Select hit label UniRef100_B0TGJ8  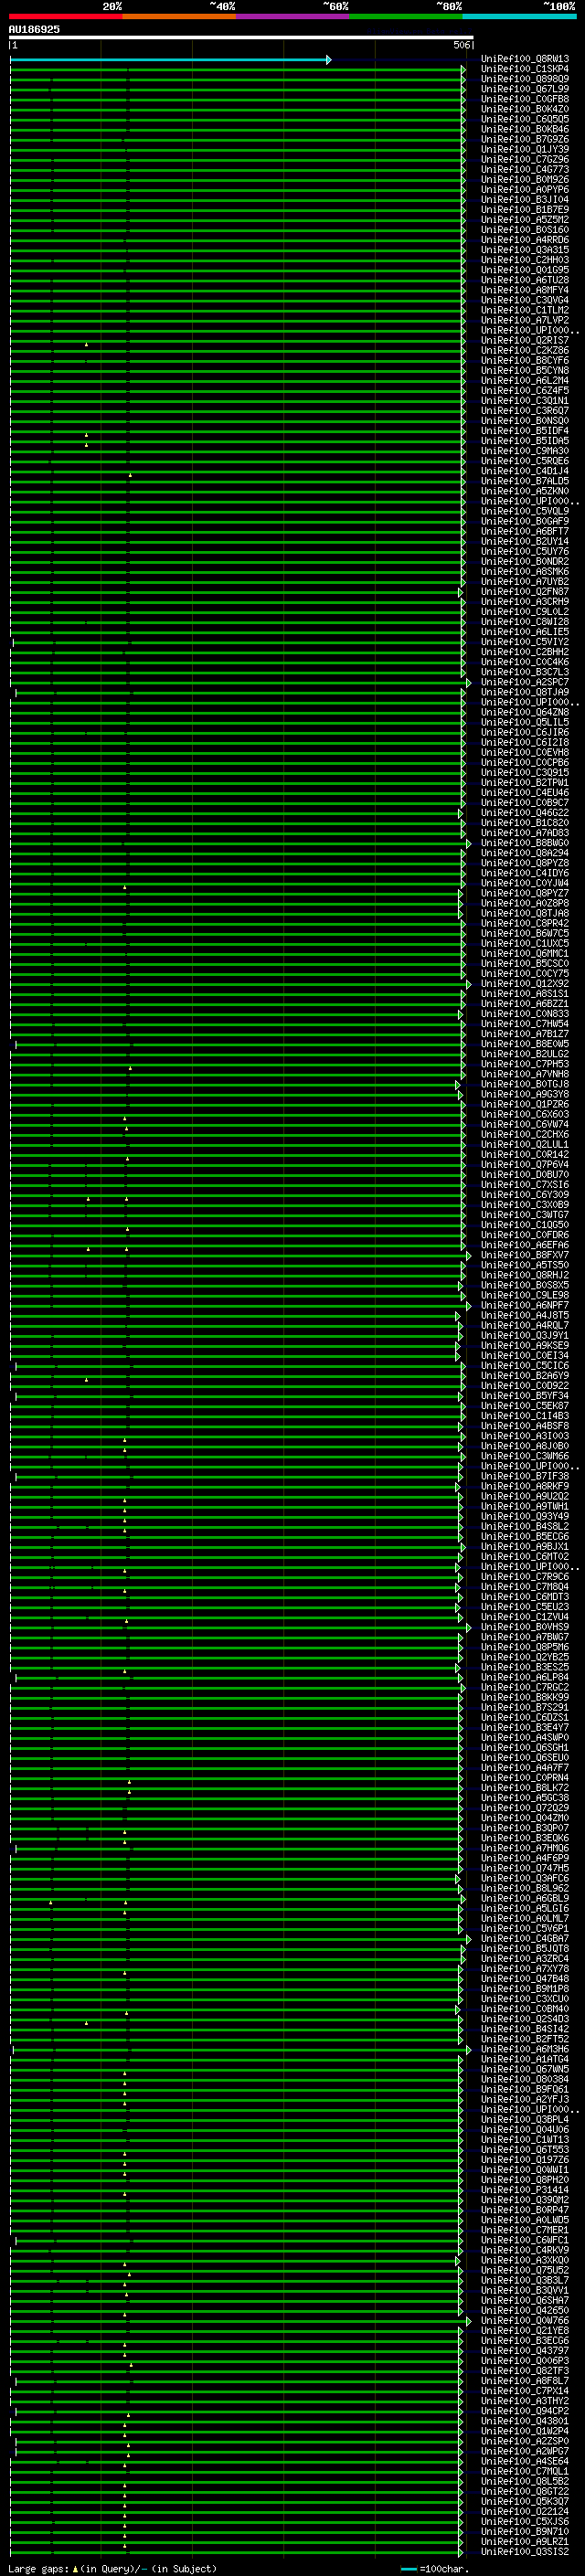point(525,1084)
